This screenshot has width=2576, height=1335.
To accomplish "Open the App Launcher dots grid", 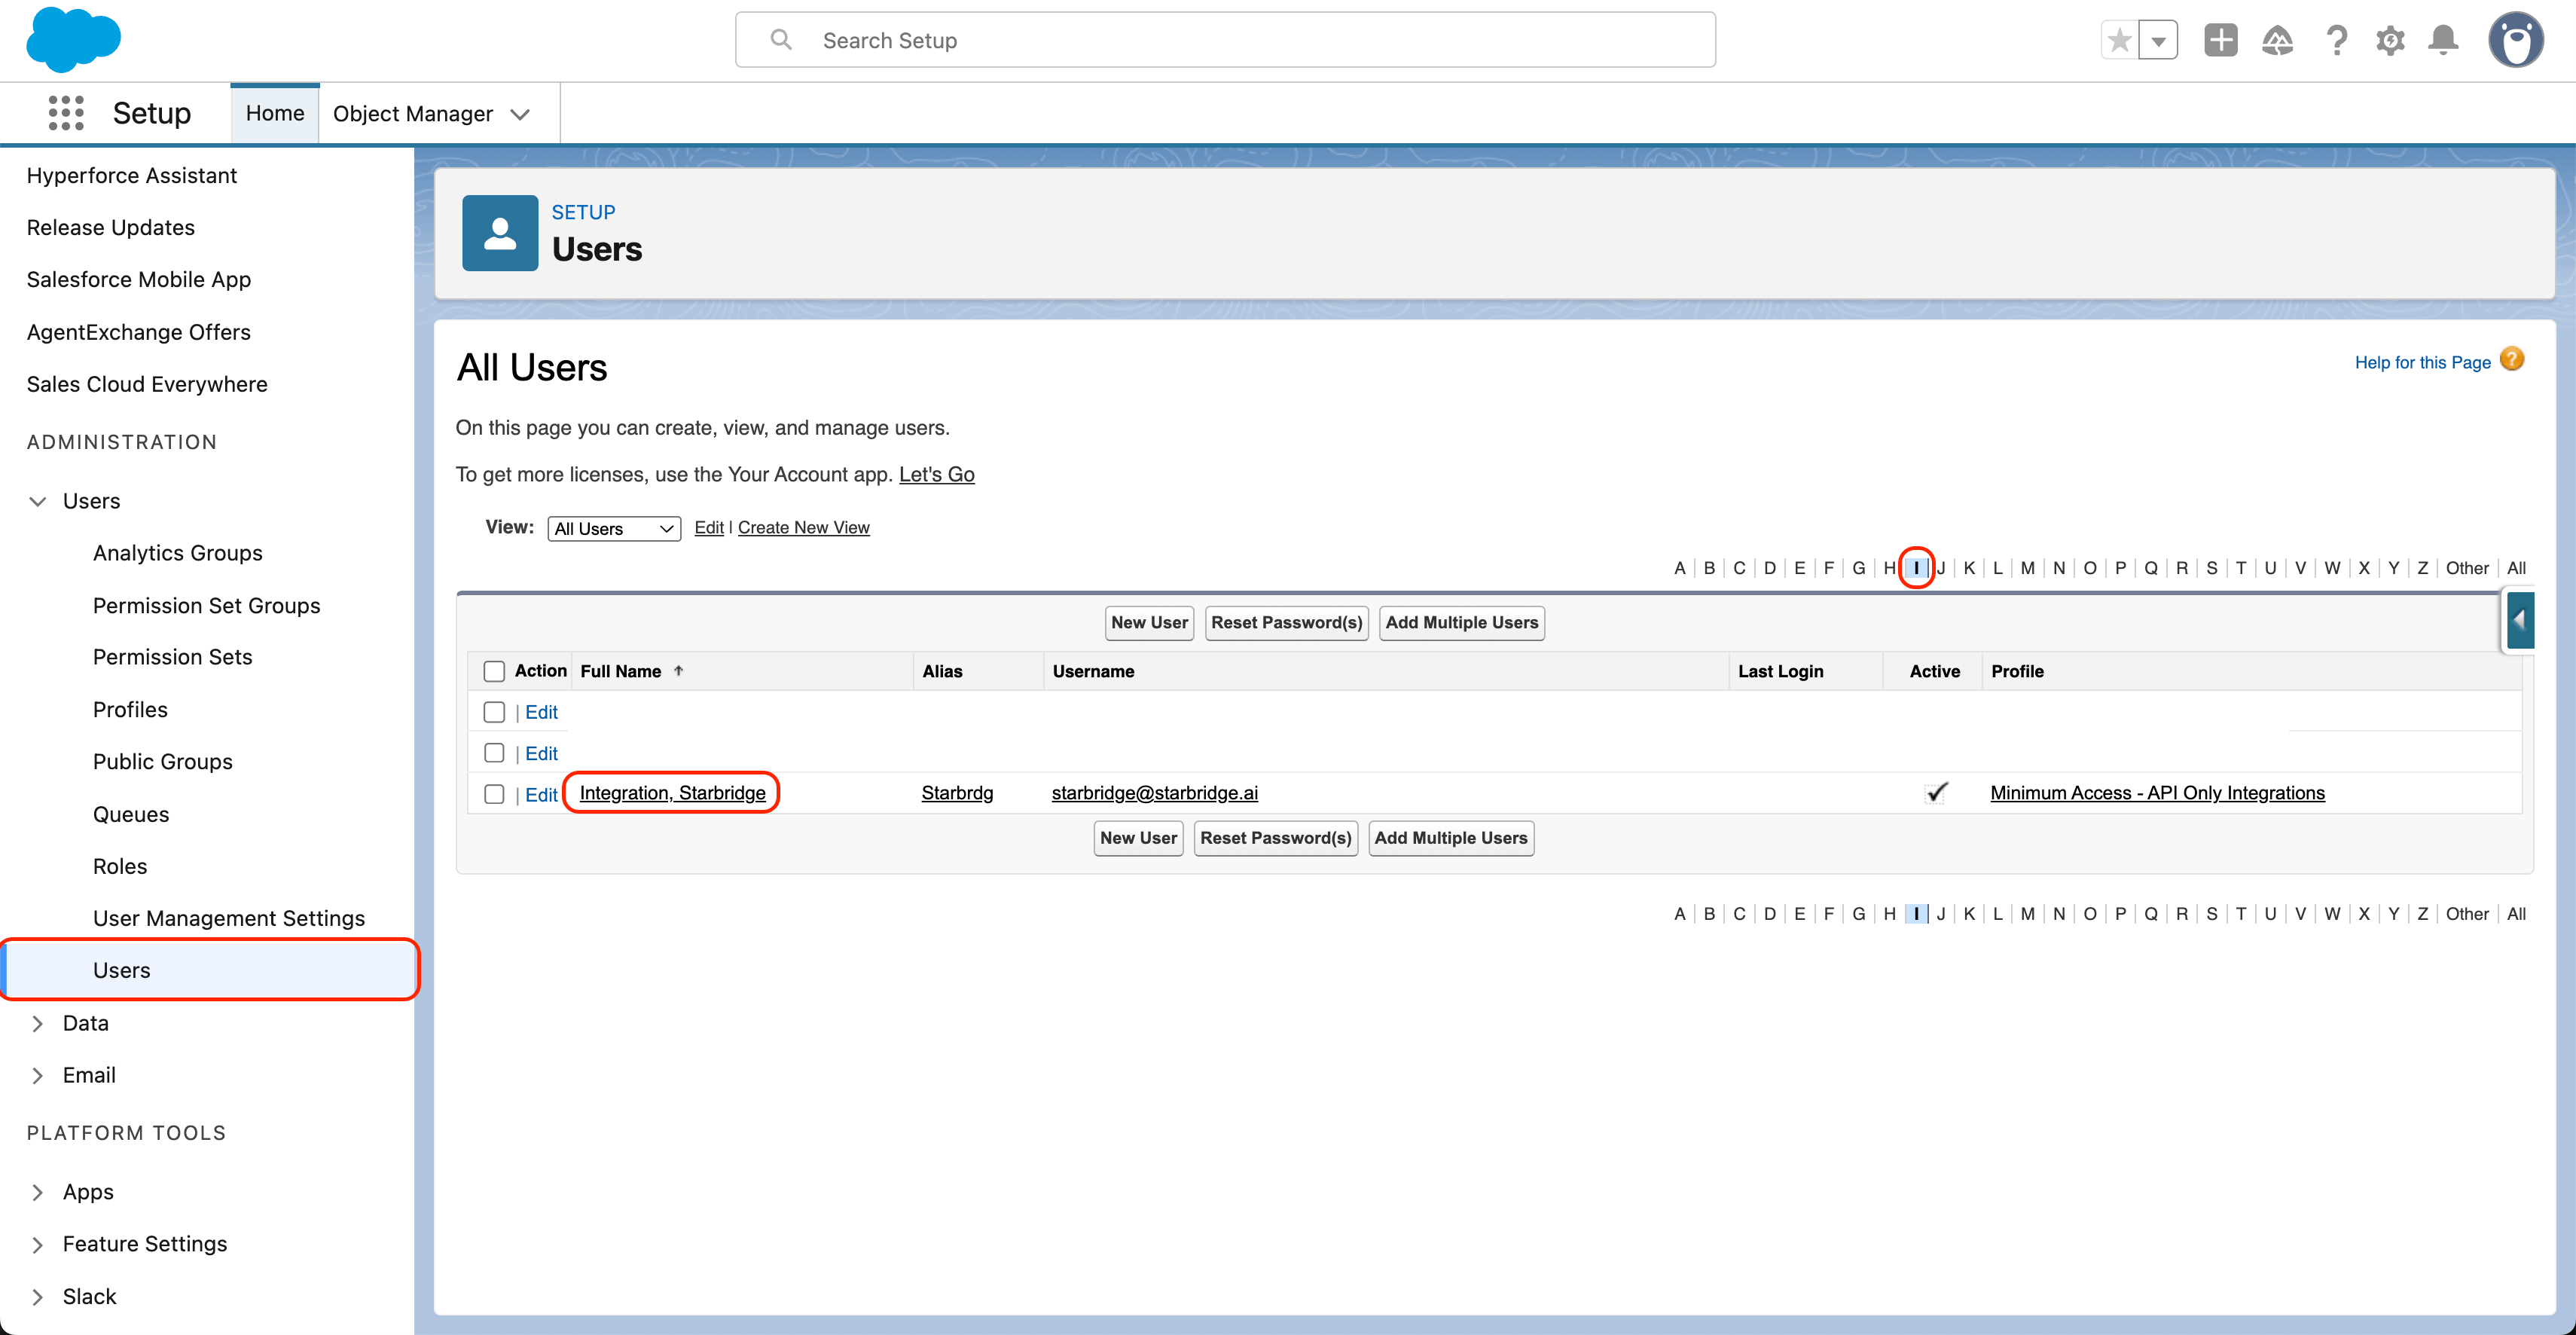I will (66, 113).
